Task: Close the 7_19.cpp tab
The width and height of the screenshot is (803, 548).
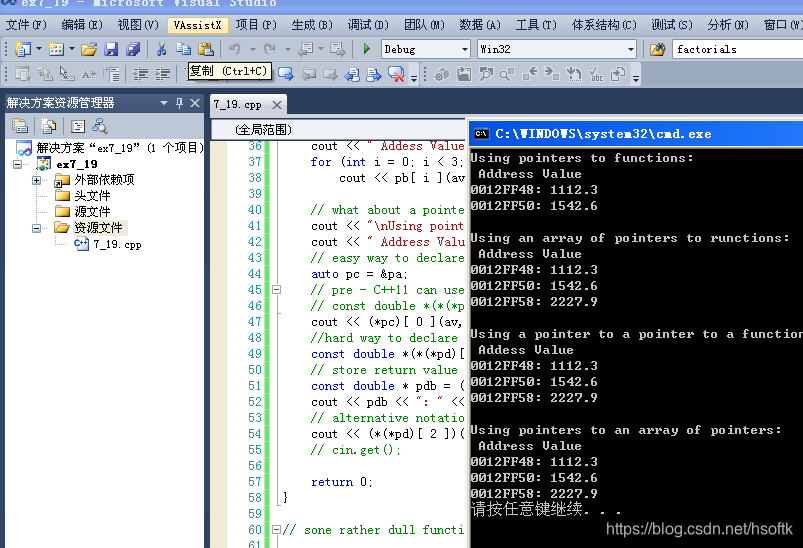Action: click(277, 105)
